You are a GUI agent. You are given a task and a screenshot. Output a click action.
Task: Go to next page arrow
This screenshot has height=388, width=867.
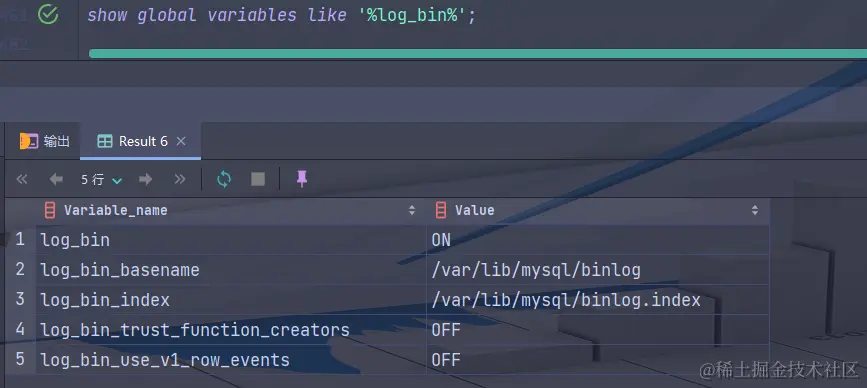145,179
